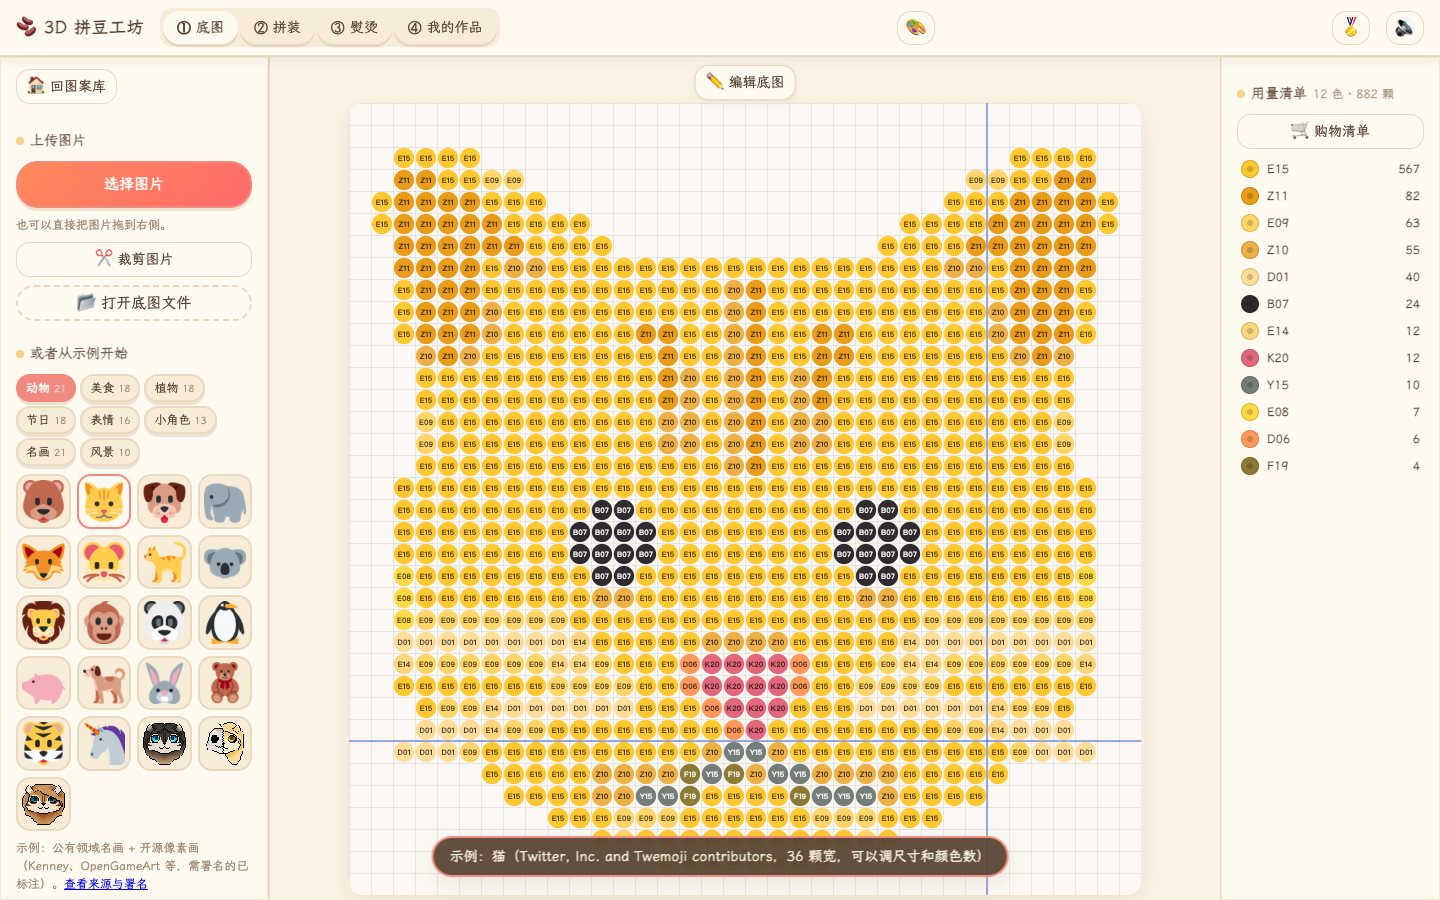The image size is (1440, 900).
Task: Click the B07 black color swatch
Action: (1250, 304)
